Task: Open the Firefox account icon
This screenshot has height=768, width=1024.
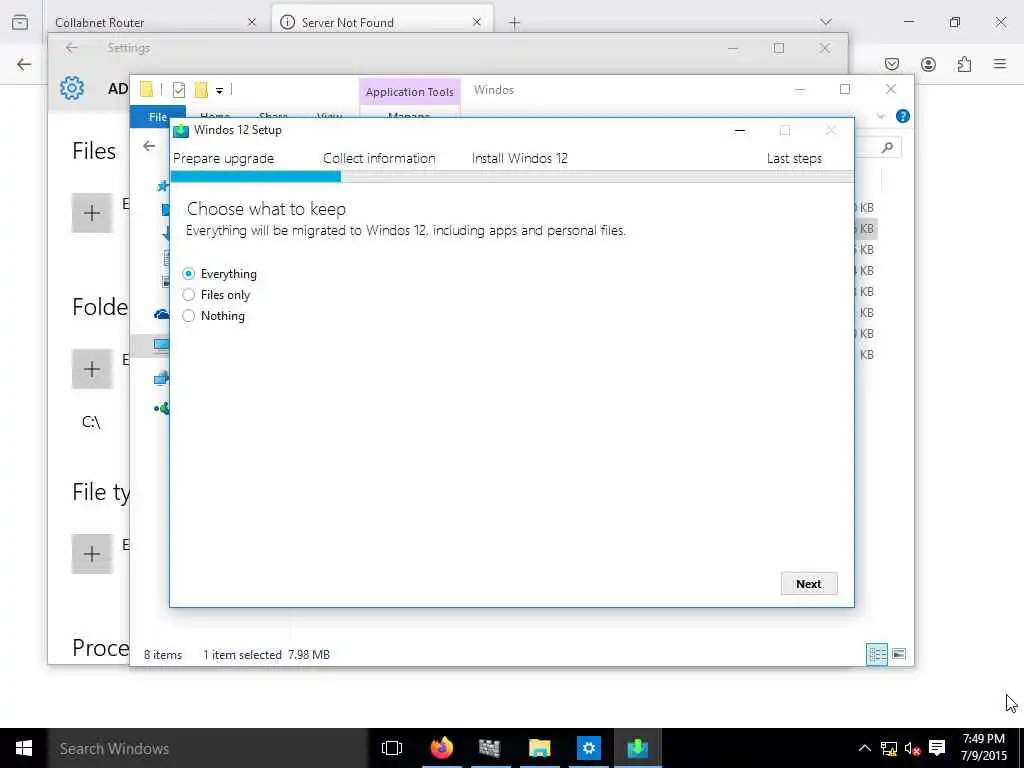Action: tap(928, 64)
